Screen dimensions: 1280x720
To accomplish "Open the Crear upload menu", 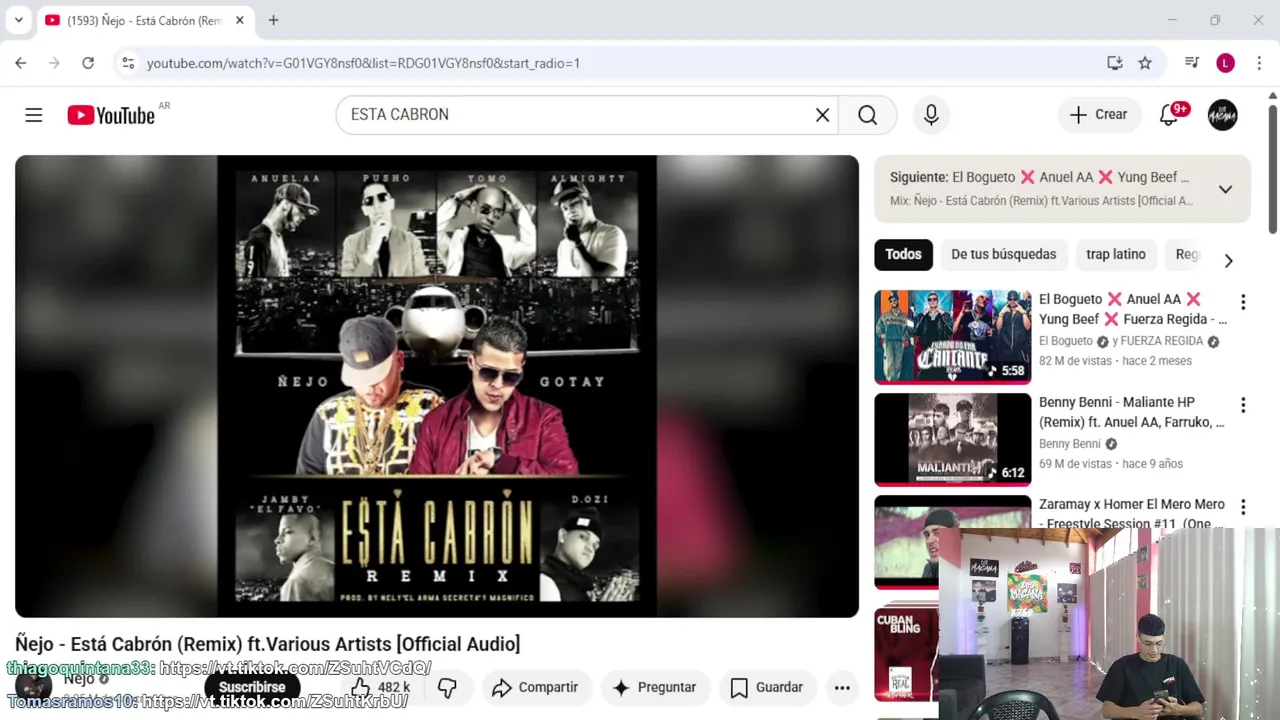I will tap(1098, 115).
